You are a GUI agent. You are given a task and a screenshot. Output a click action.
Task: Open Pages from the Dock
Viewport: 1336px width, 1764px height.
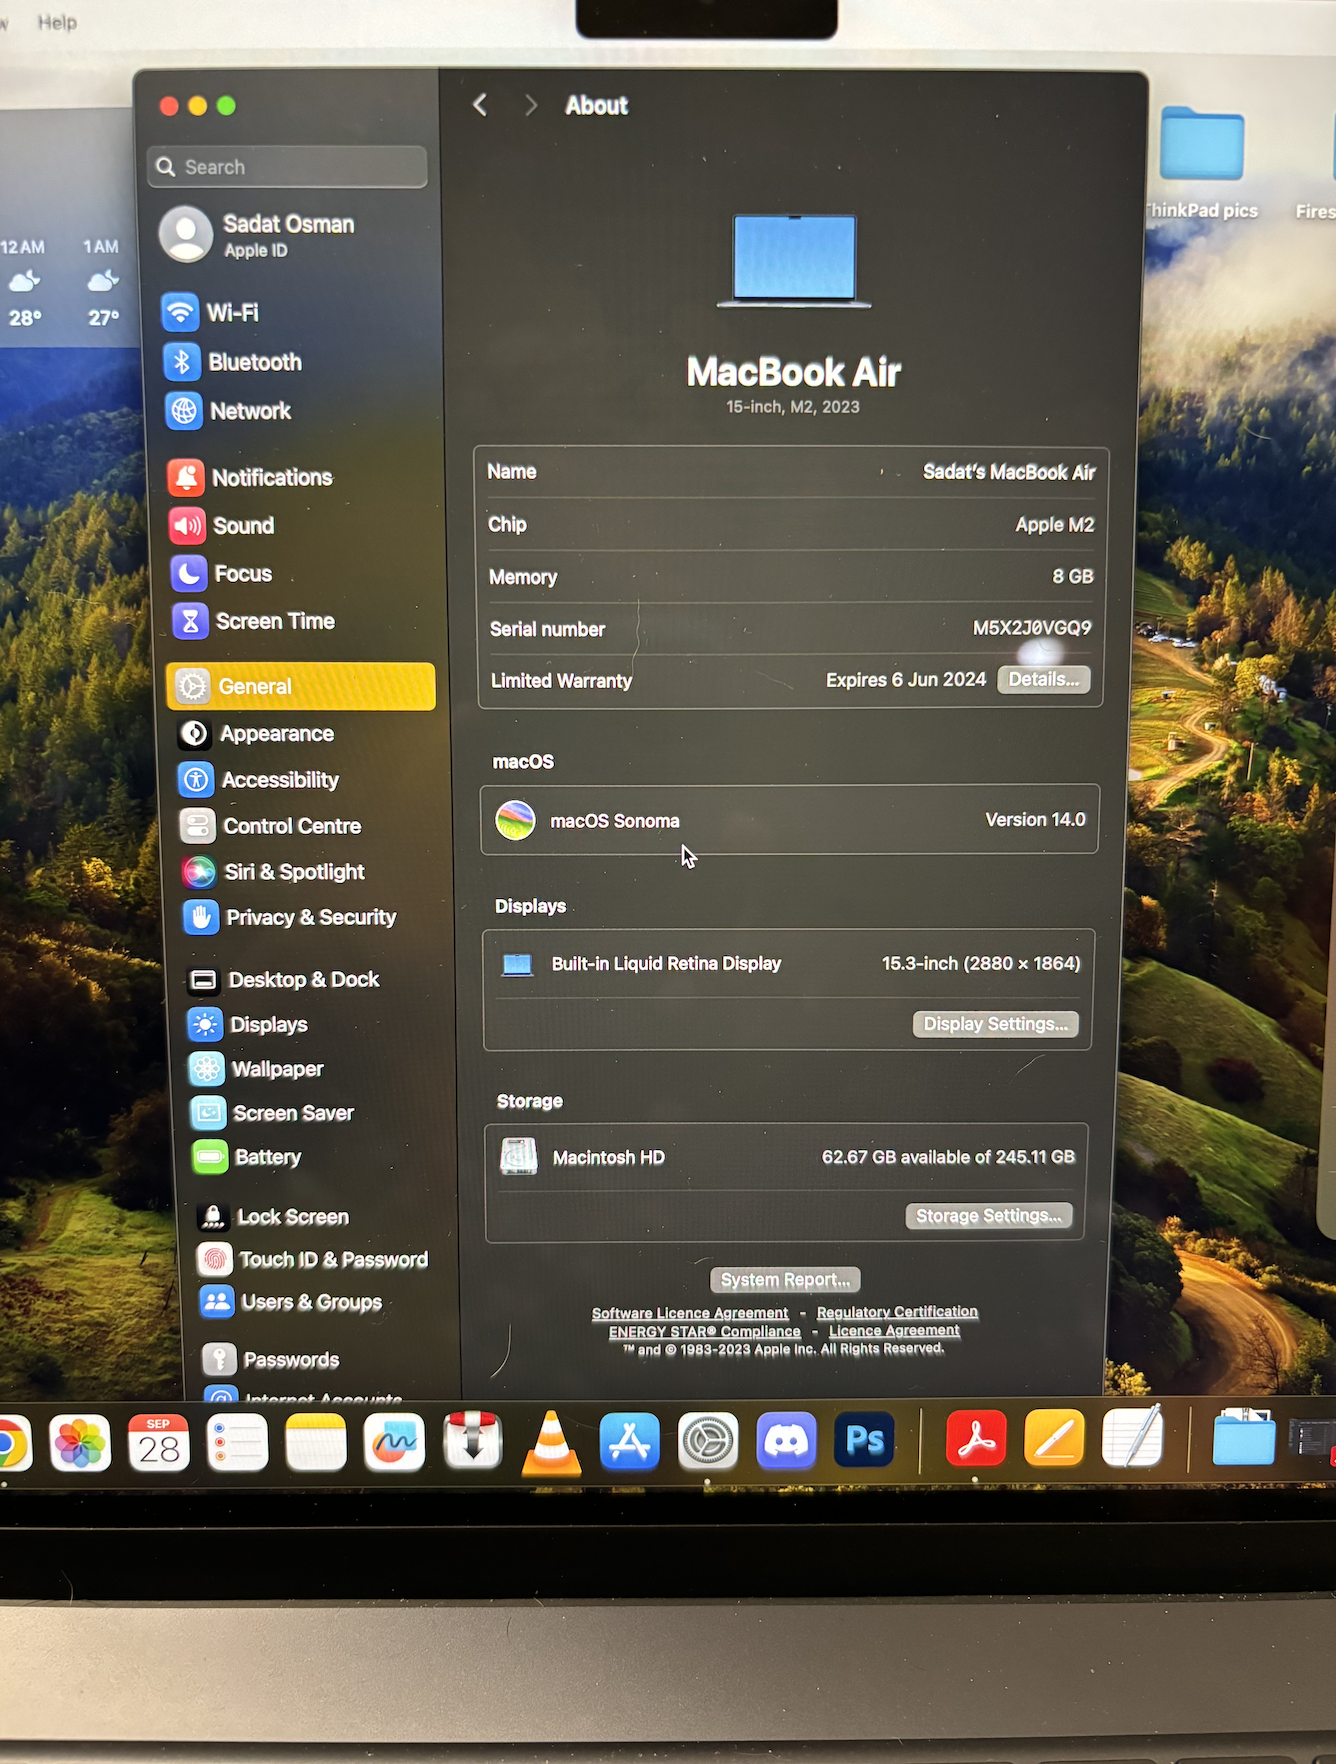pos(1054,1439)
